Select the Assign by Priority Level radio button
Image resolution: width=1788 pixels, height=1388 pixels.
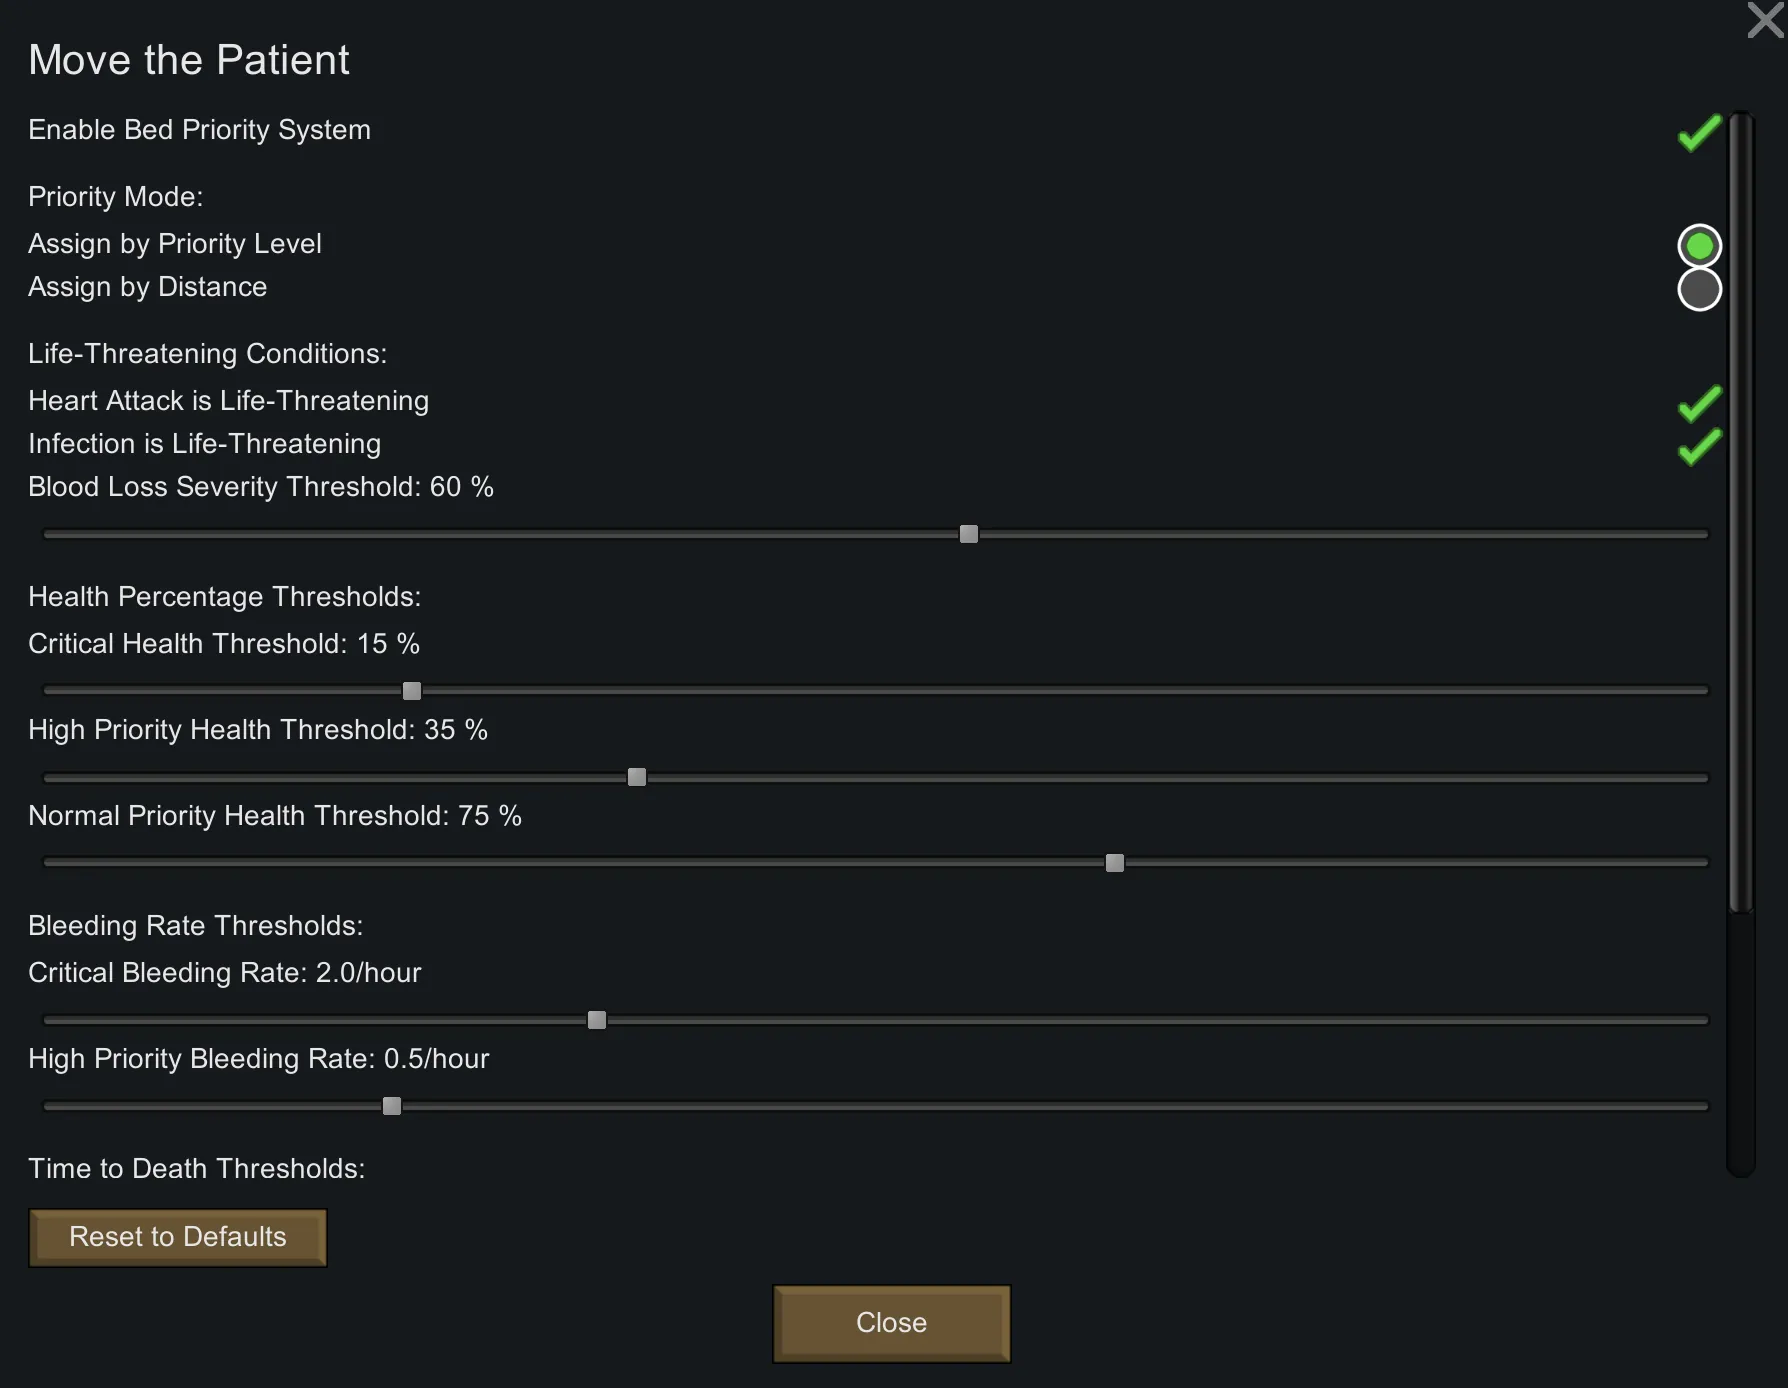click(x=1699, y=246)
